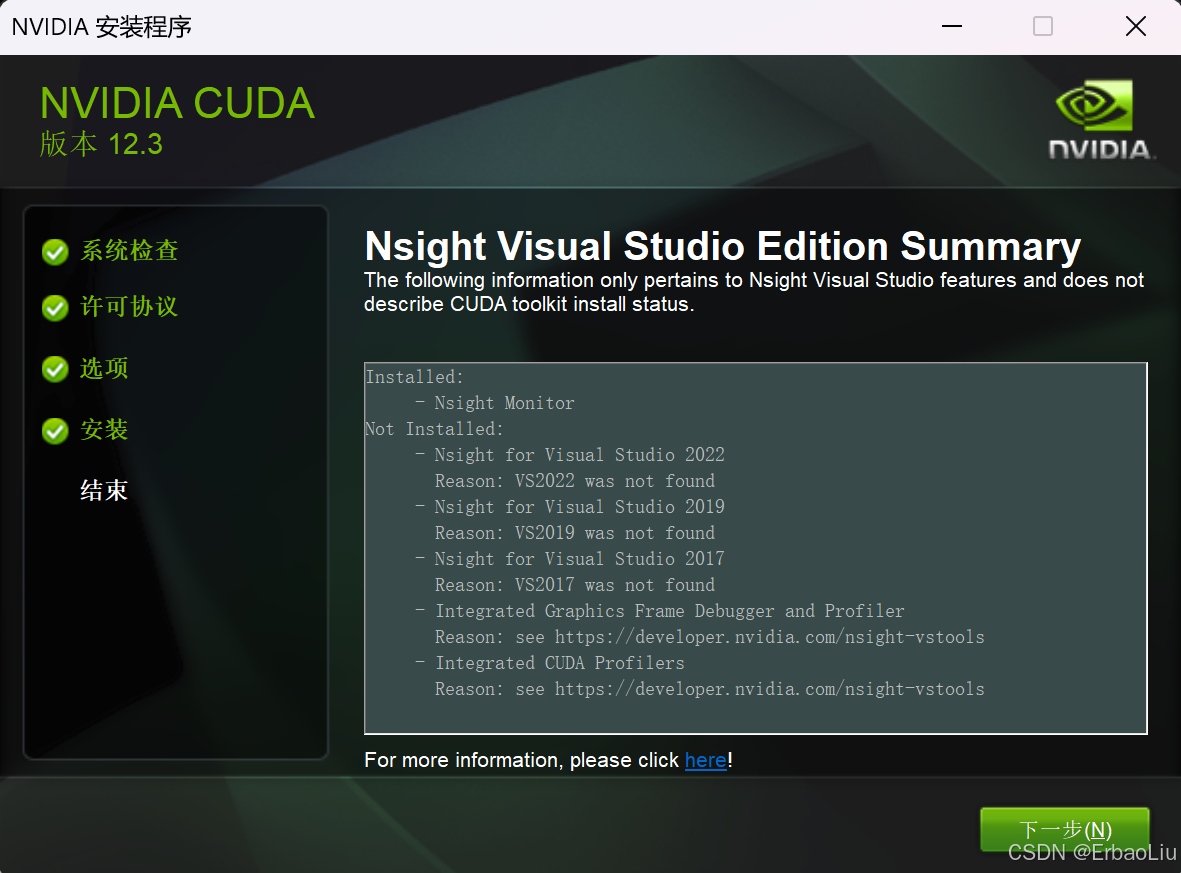Click 'Reason: VS2019 was not found' line

pos(575,533)
